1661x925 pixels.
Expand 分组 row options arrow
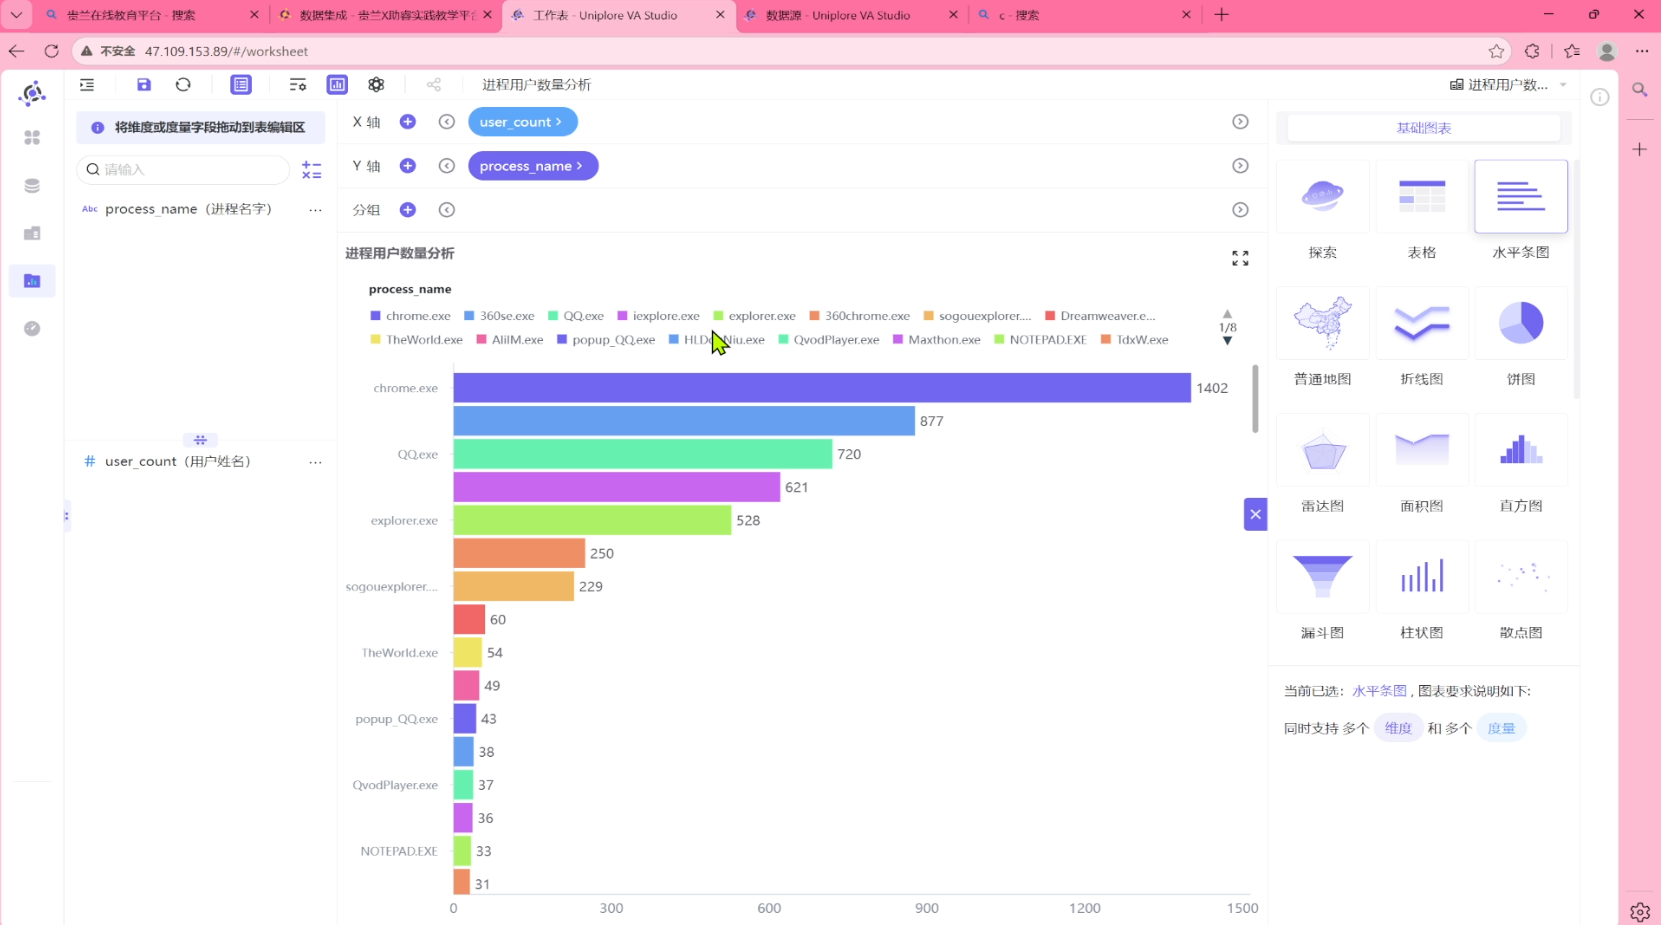[1240, 210]
